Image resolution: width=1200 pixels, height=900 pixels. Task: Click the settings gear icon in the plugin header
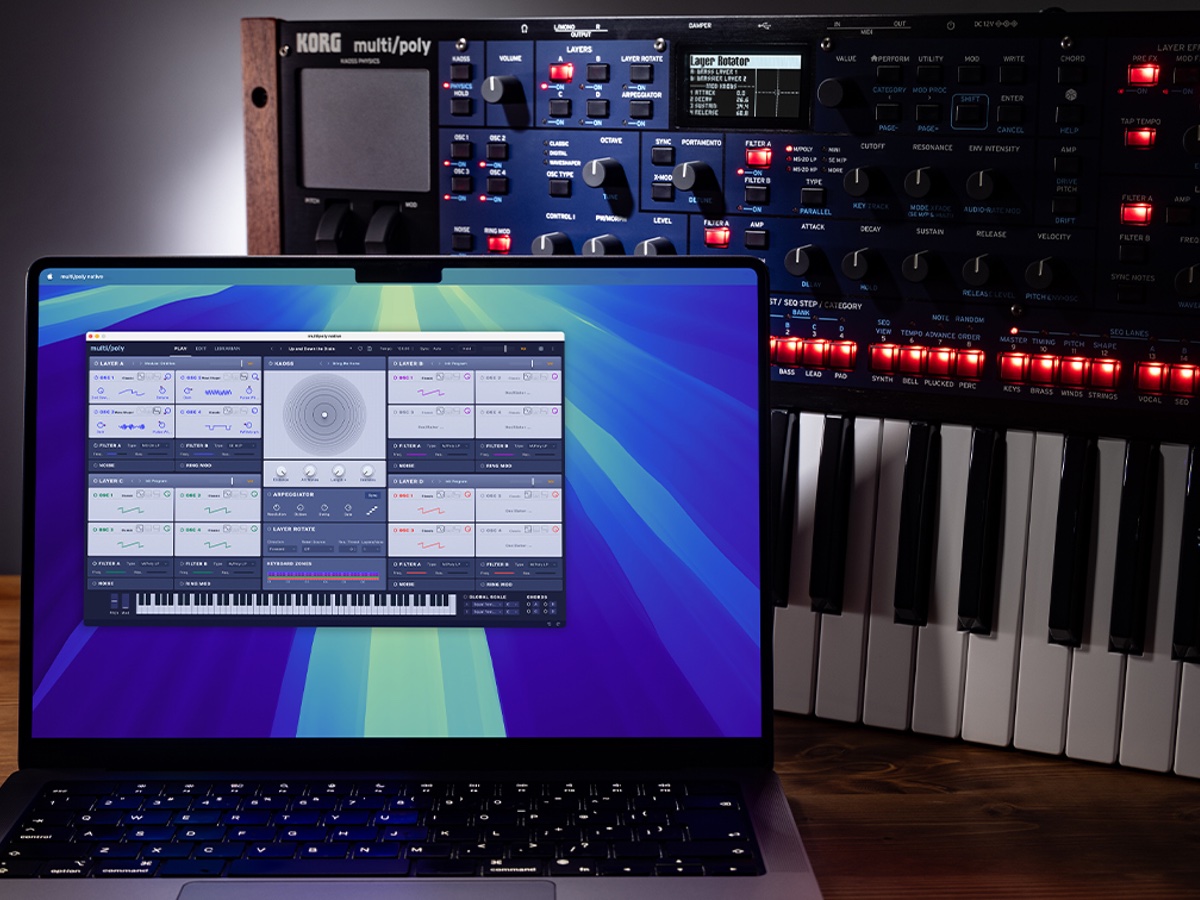tap(539, 348)
